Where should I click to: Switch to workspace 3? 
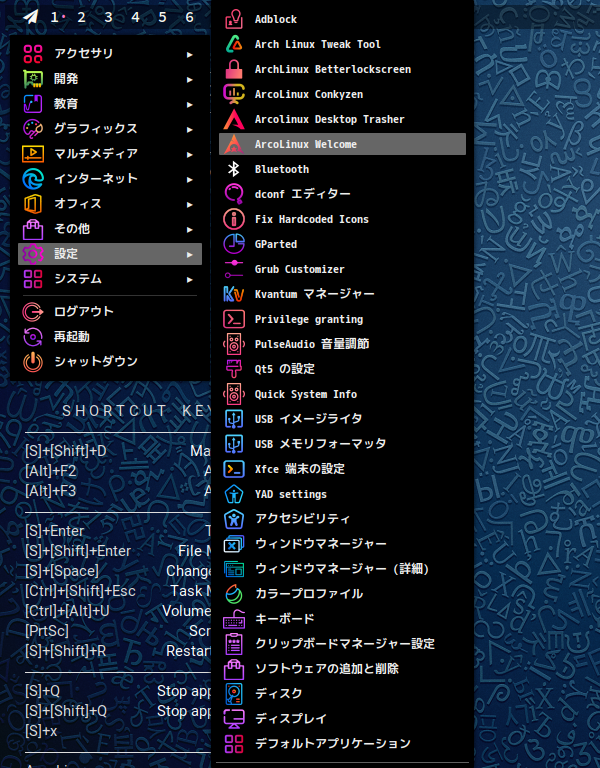(x=108, y=18)
